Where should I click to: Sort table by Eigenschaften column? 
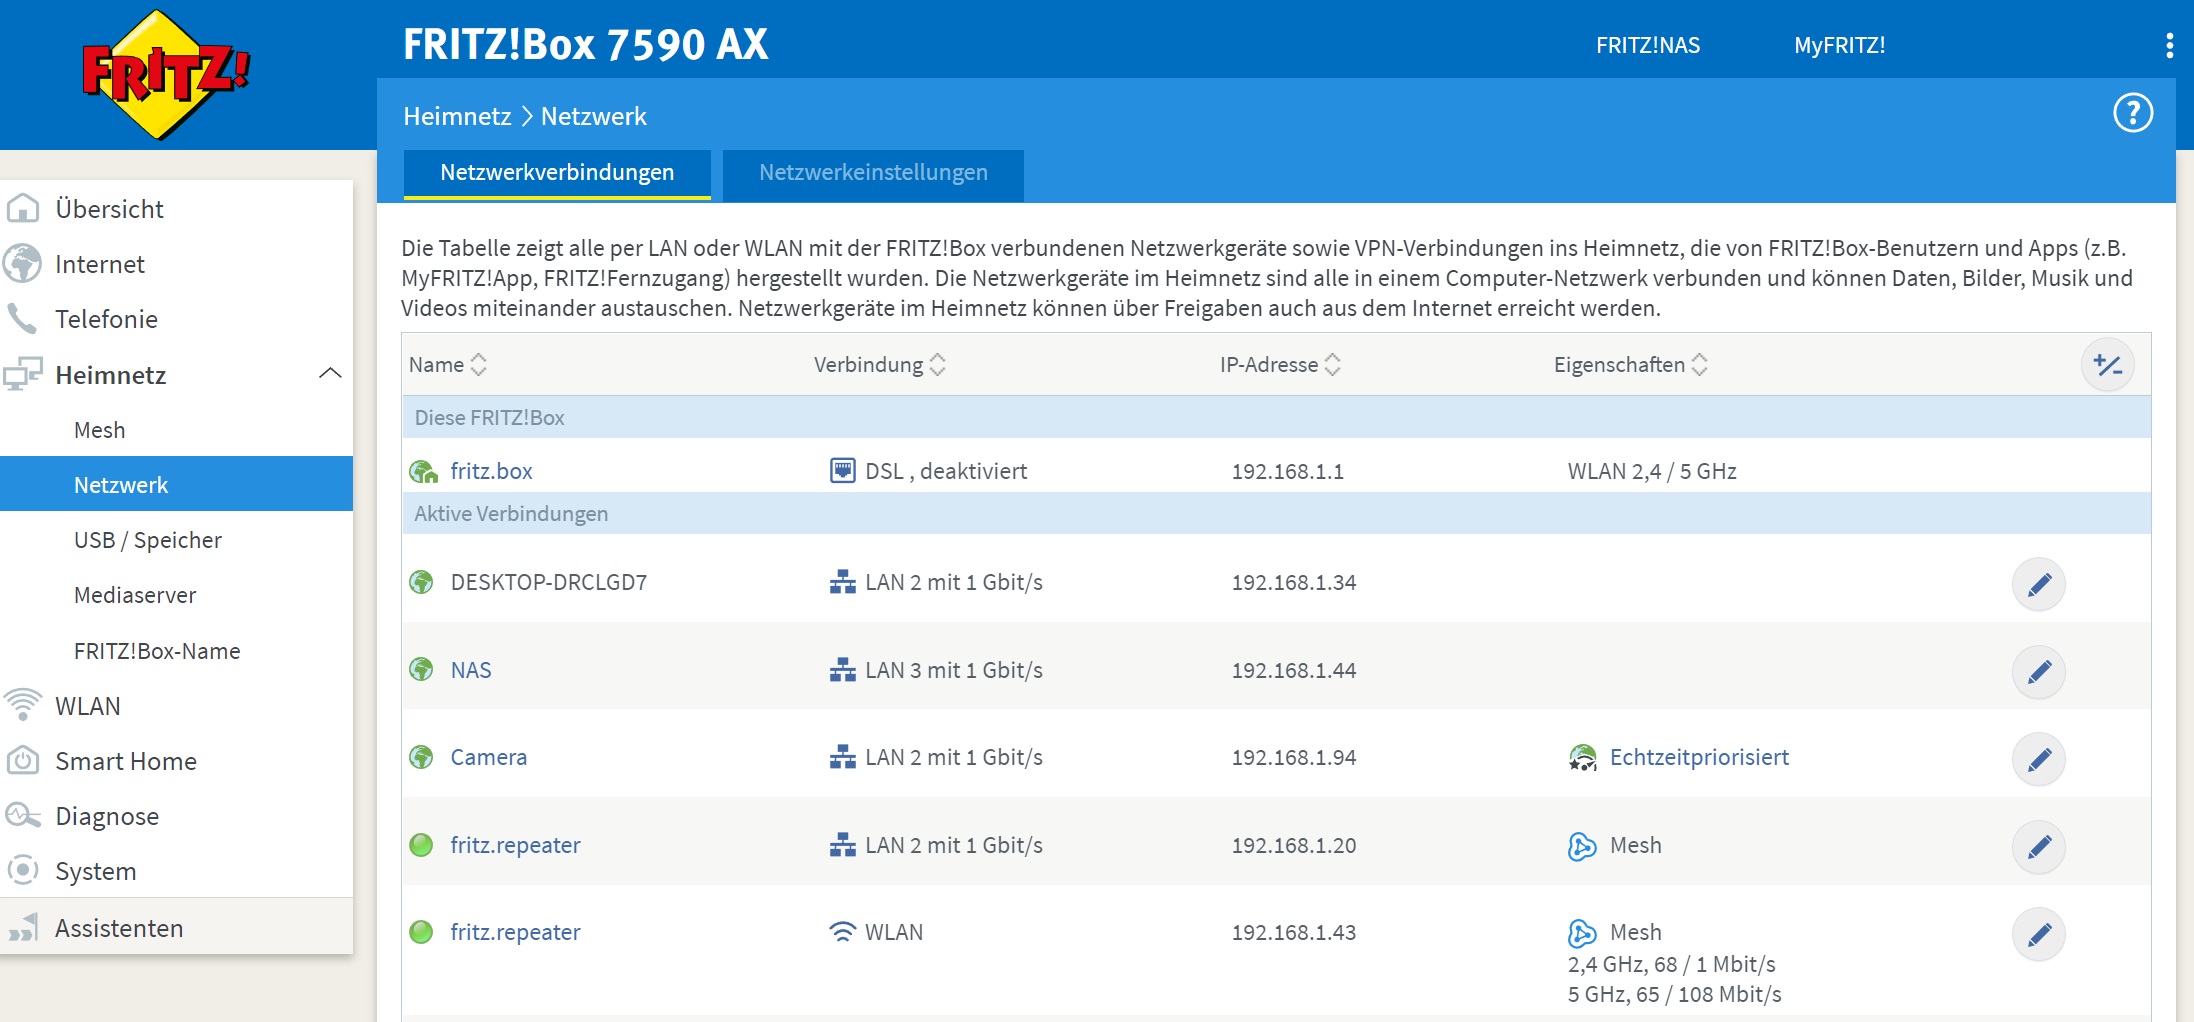coord(1631,365)
